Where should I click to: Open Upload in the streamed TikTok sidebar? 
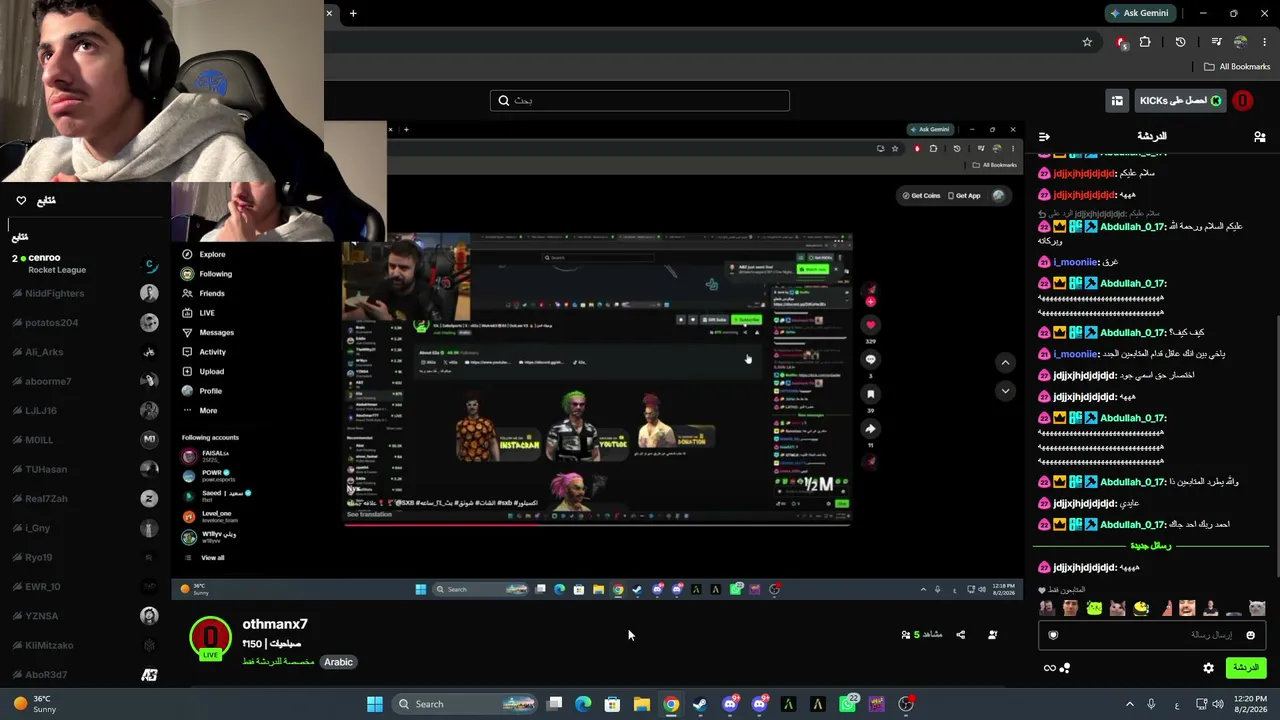tap(202, 371)
